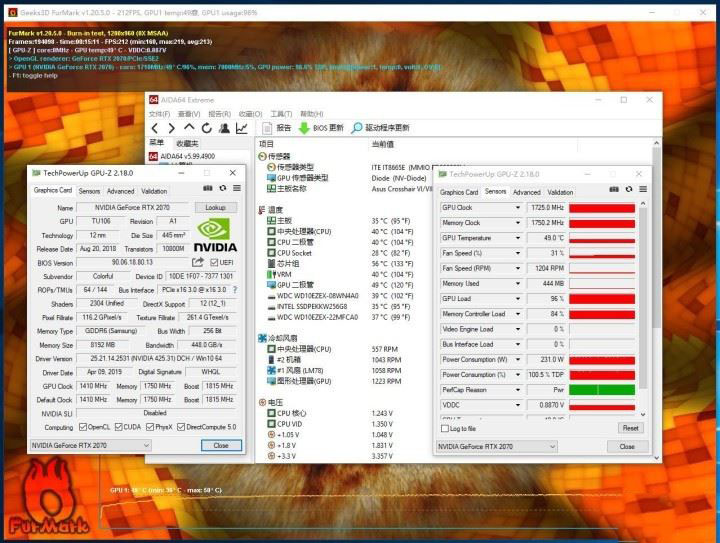Open GPU selector dropdown in left GPU-Z

(x=90, y=445)
